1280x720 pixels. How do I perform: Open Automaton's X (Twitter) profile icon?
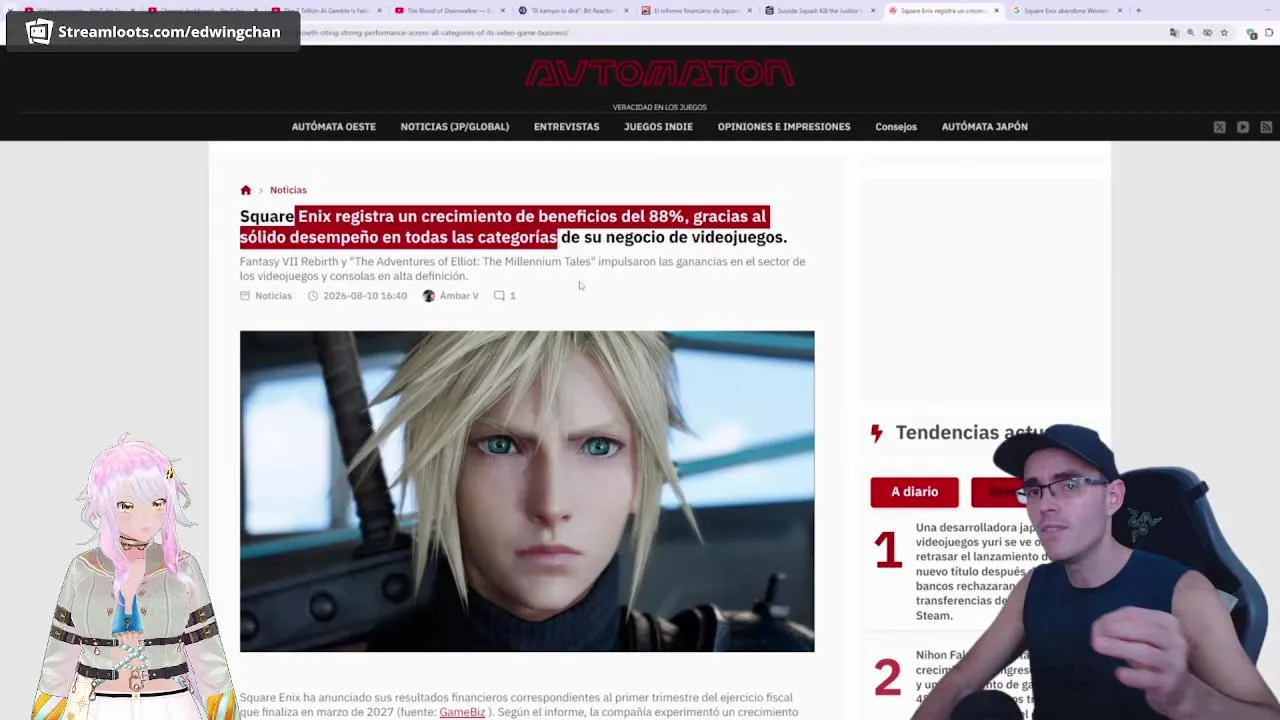[x=1220, y=127]
